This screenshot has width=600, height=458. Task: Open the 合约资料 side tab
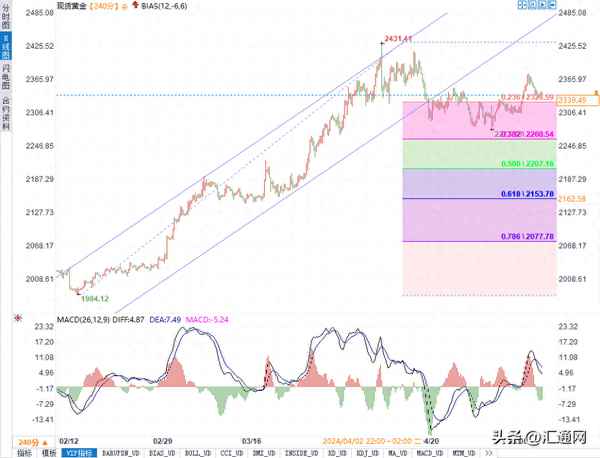coord(5,113)
